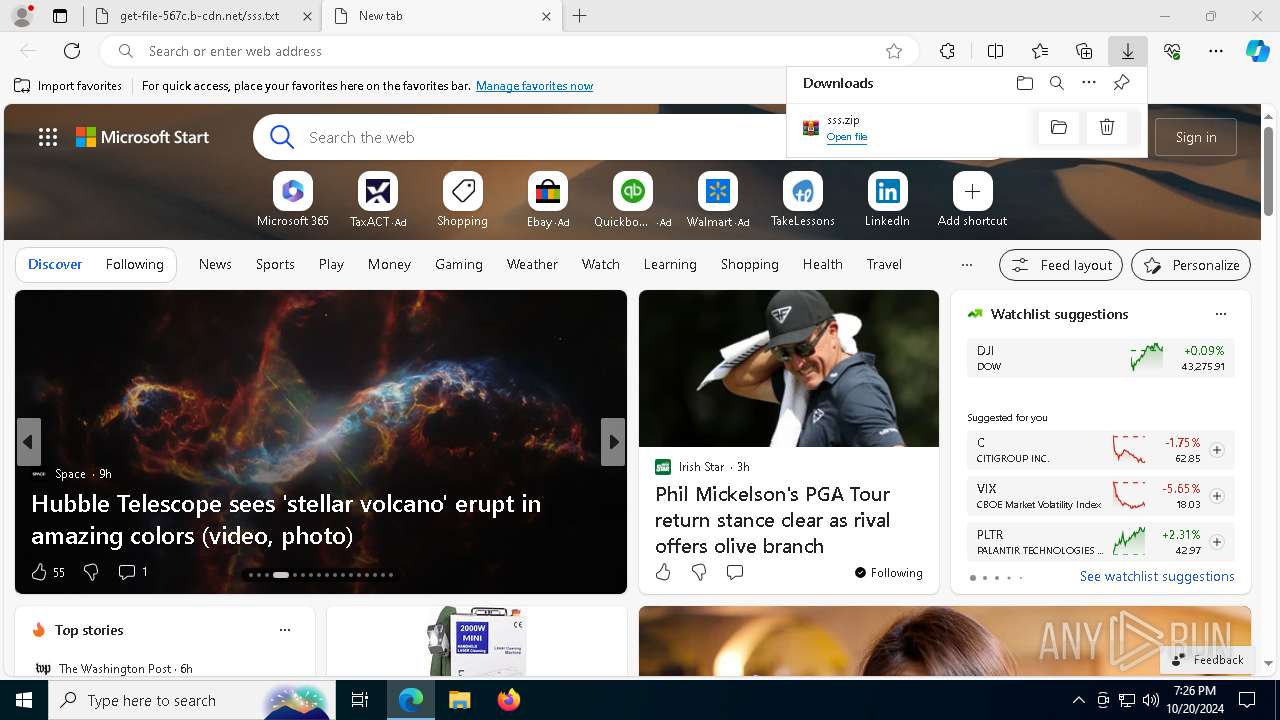This screenshot has width=1280, height=720.
Task: Open the Gaming feed tab
Action: click(459, 264)
